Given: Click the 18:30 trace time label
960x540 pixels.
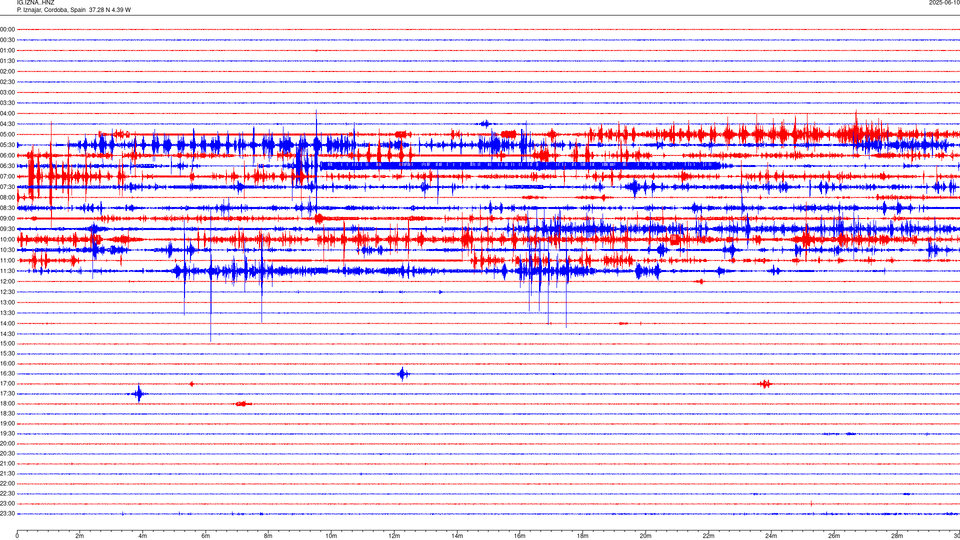Looking at the screenshot, I should coord(7,413).
